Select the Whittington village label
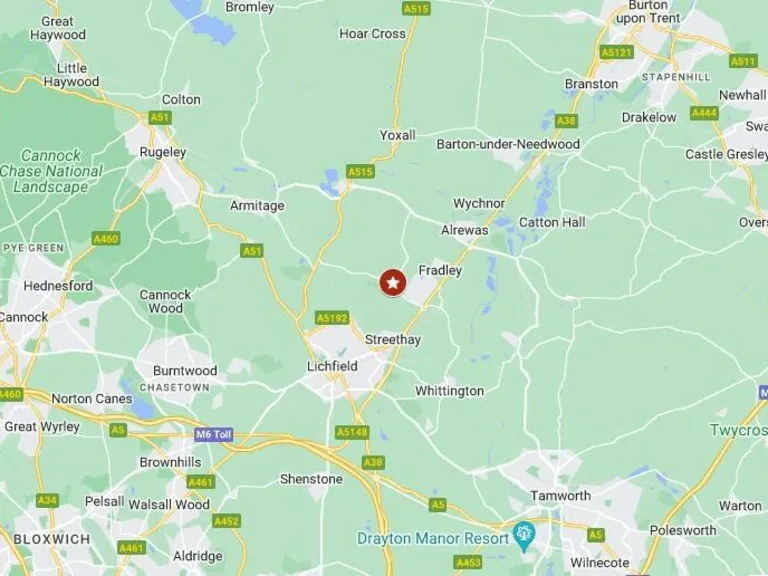Viewport: 768px width, 576px height. coord(450,391)
